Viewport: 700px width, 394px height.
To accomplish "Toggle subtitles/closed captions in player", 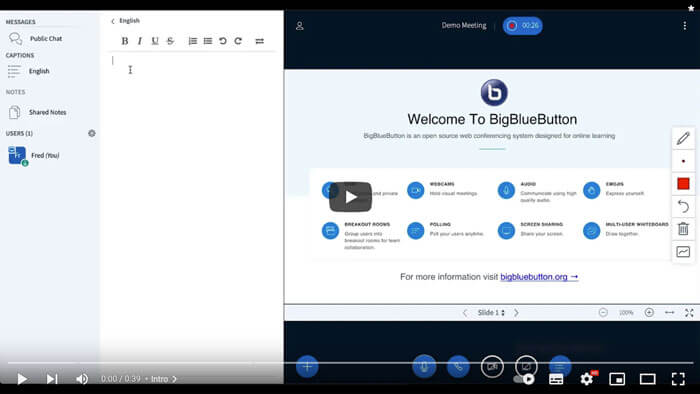I will pyautogui.click(x=556, y=379).
